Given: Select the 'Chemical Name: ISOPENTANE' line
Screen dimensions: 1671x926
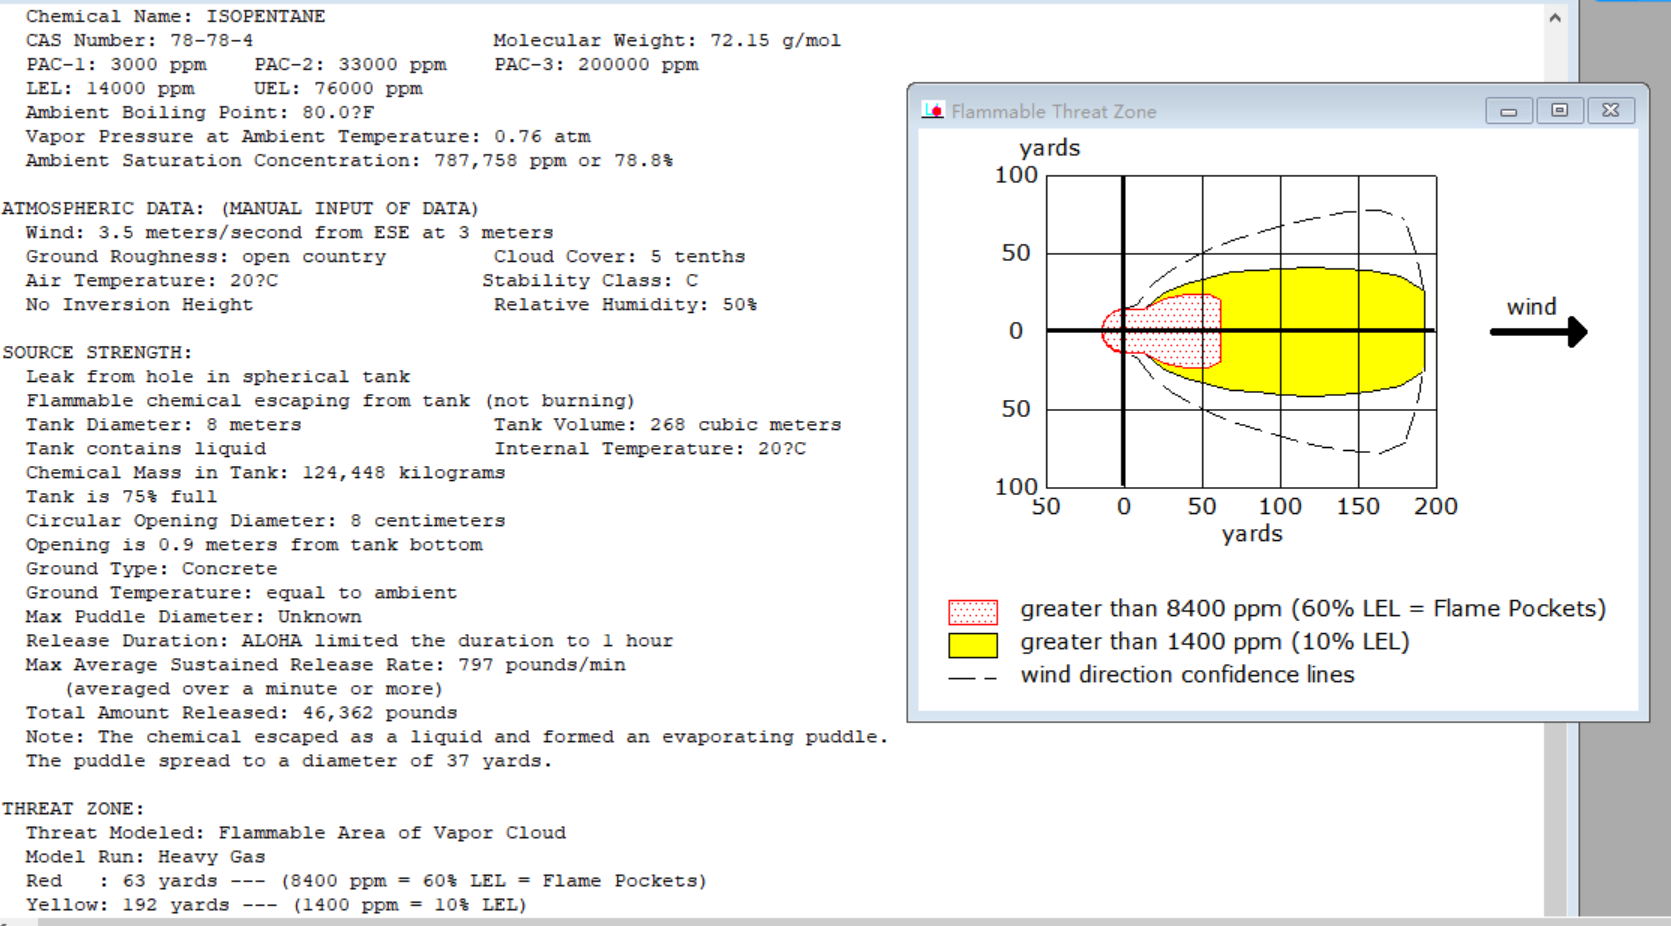Looking at the screenshot, I should [175, 16].
